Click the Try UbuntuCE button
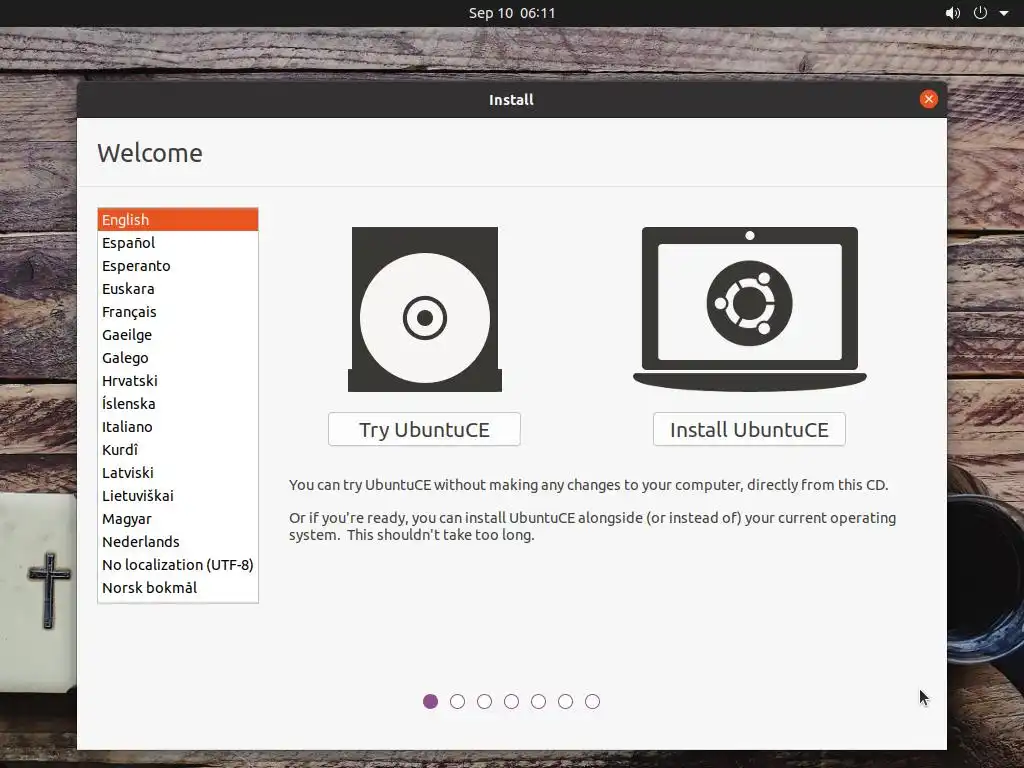 click(x=424, y=429)
